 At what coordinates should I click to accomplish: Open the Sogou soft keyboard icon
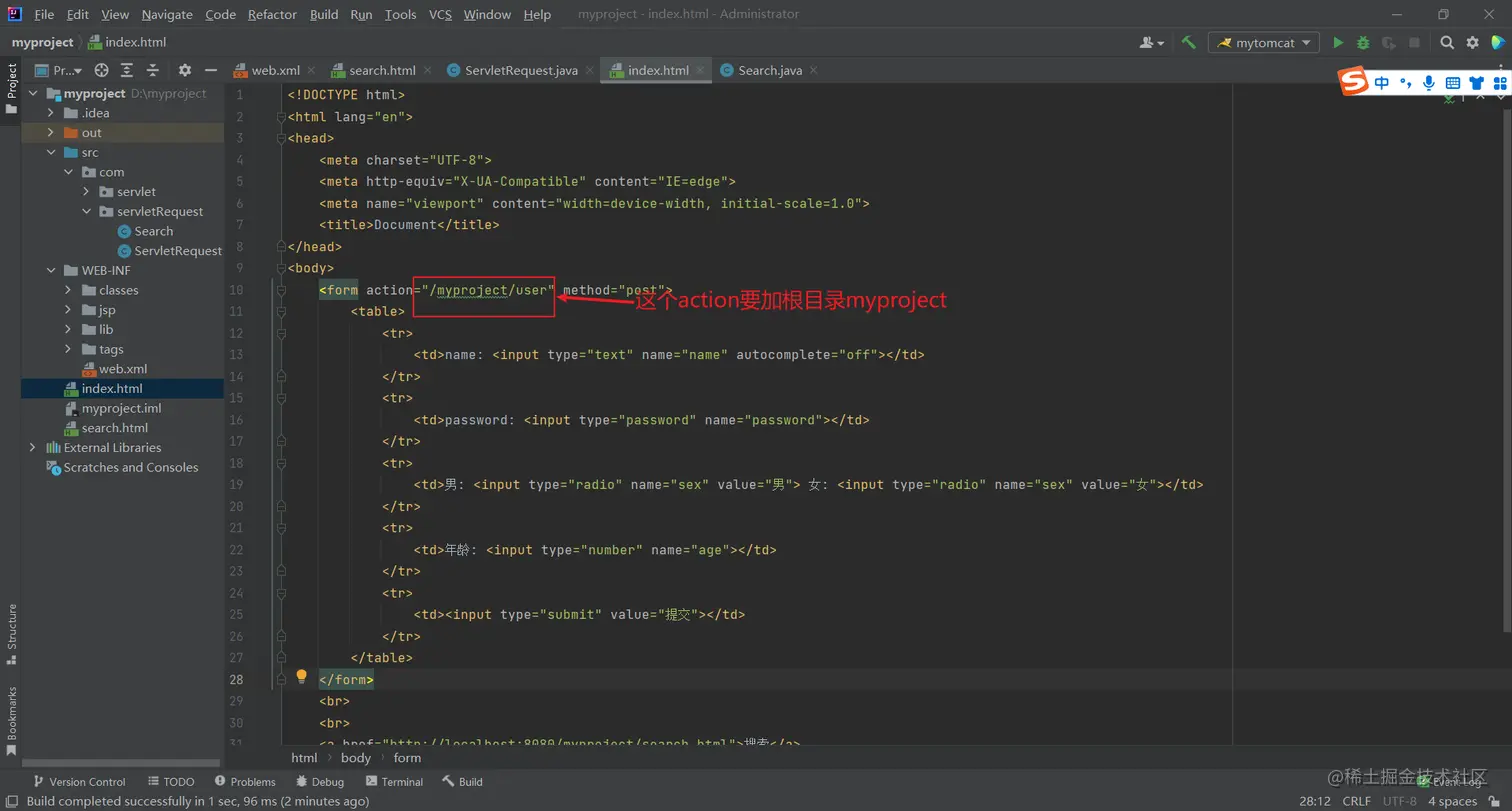click(x=1453, y=83)
